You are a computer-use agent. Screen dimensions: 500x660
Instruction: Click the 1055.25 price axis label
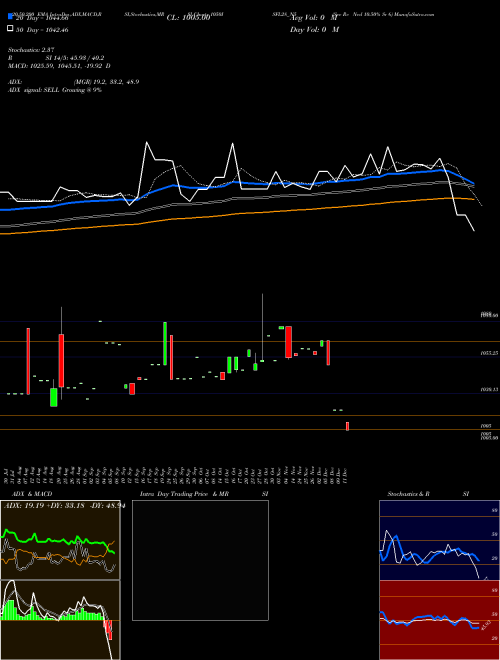490,353
